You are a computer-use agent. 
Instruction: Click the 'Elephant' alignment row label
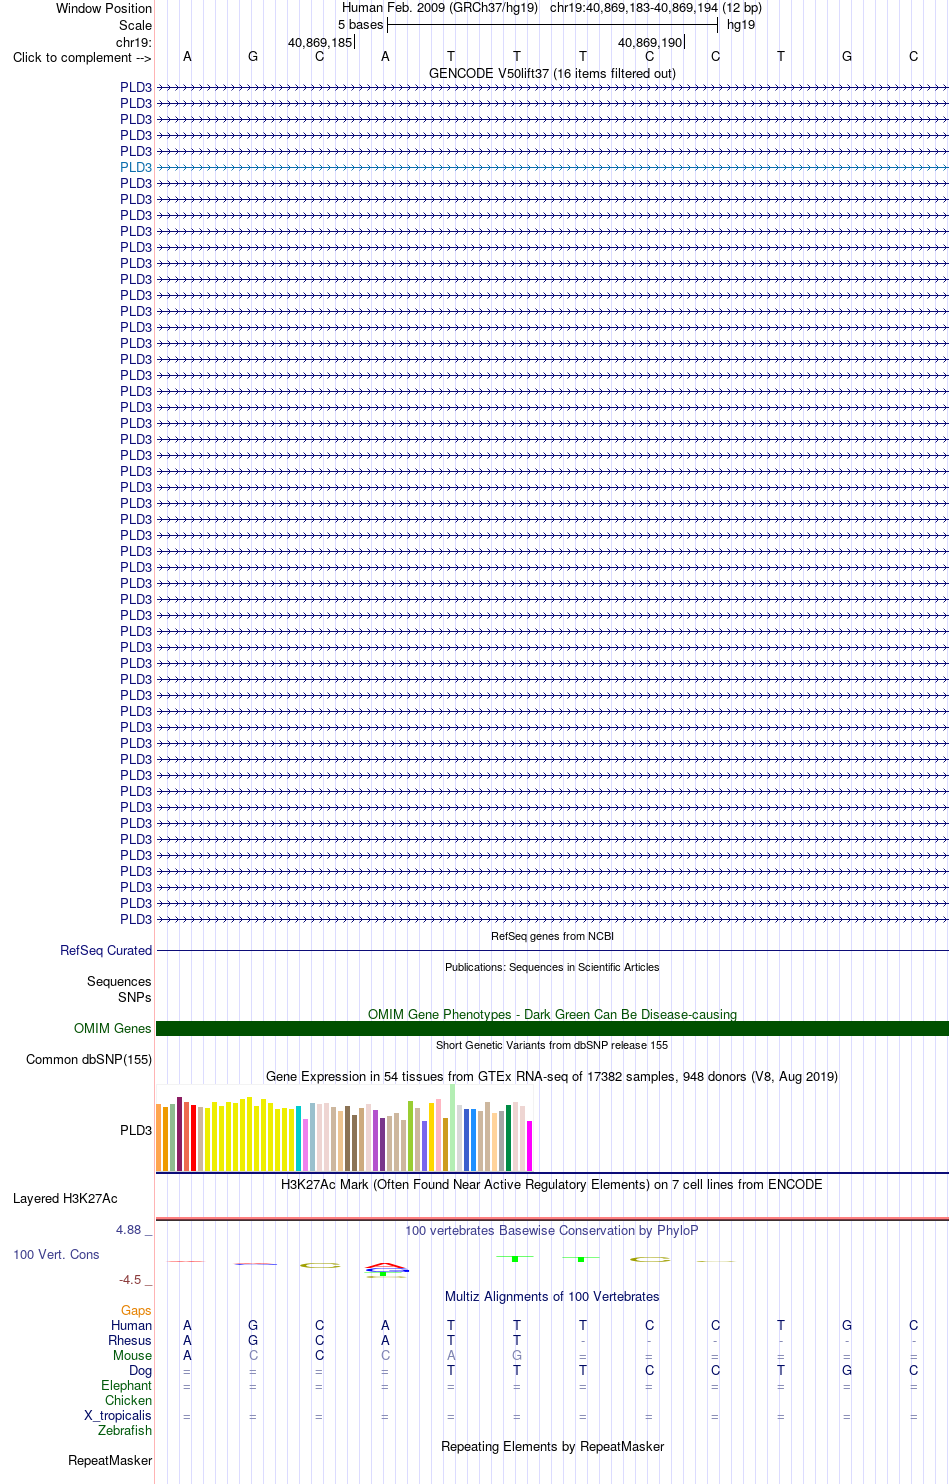[x=127, y=1386]
